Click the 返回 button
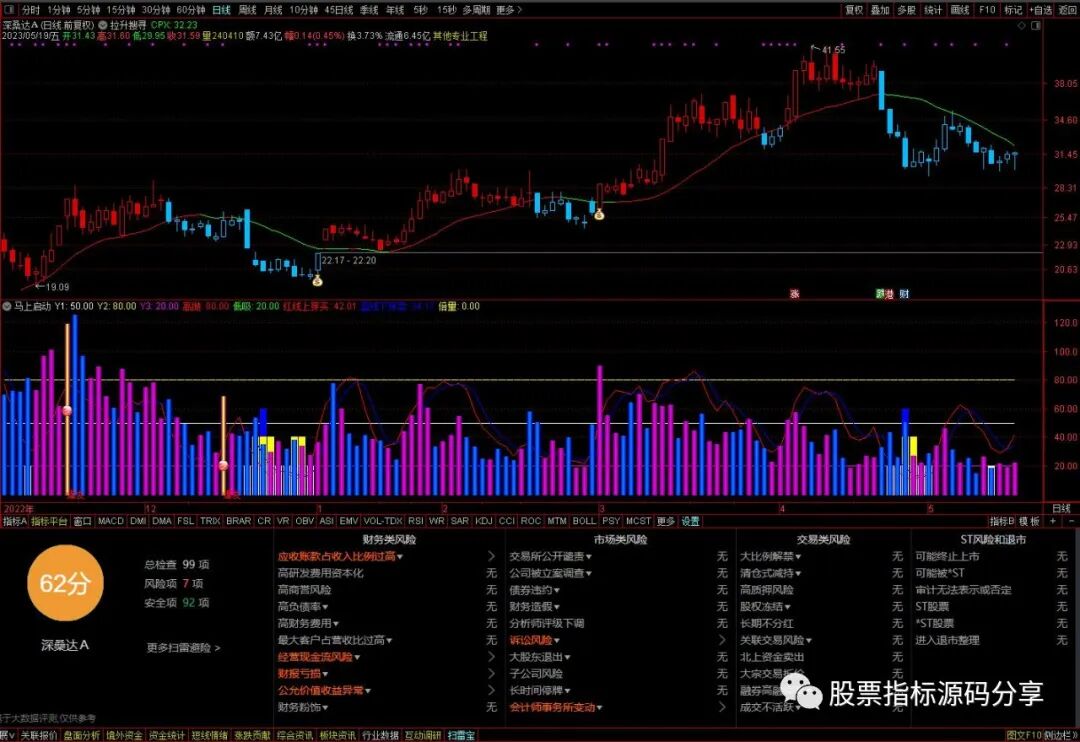This screenshot has height=742, width=1080. point(1068,10)
